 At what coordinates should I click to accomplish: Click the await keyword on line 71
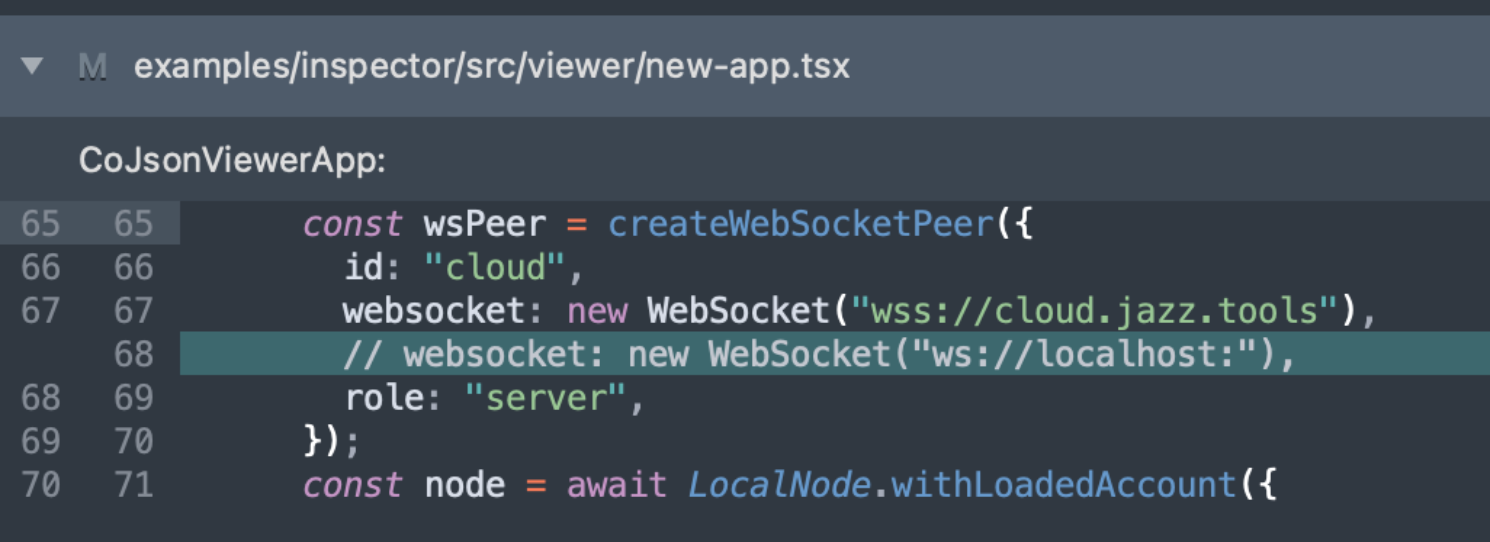tap(617, 486)
